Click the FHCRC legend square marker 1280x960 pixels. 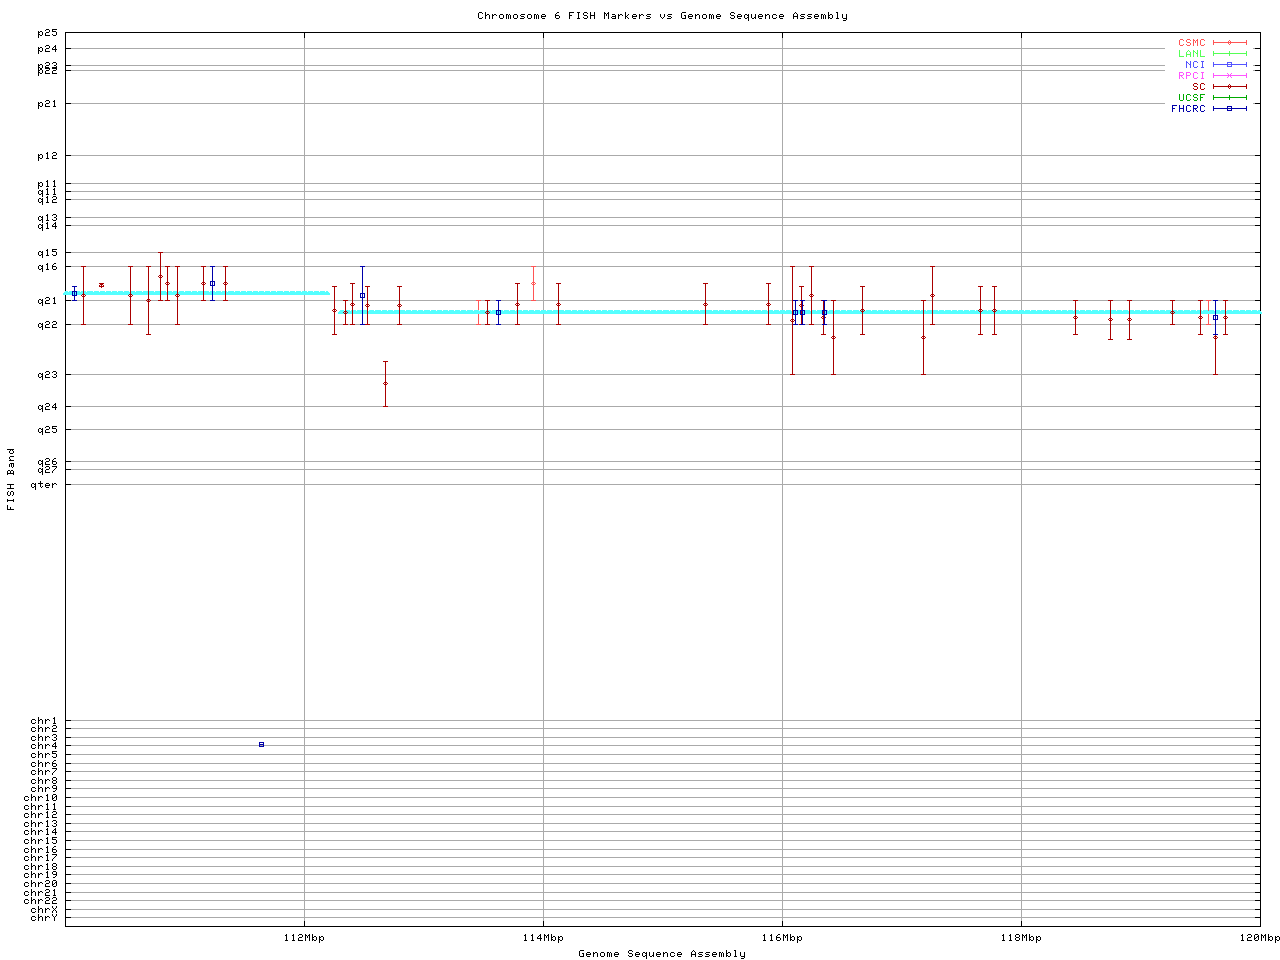point(1229,109)
